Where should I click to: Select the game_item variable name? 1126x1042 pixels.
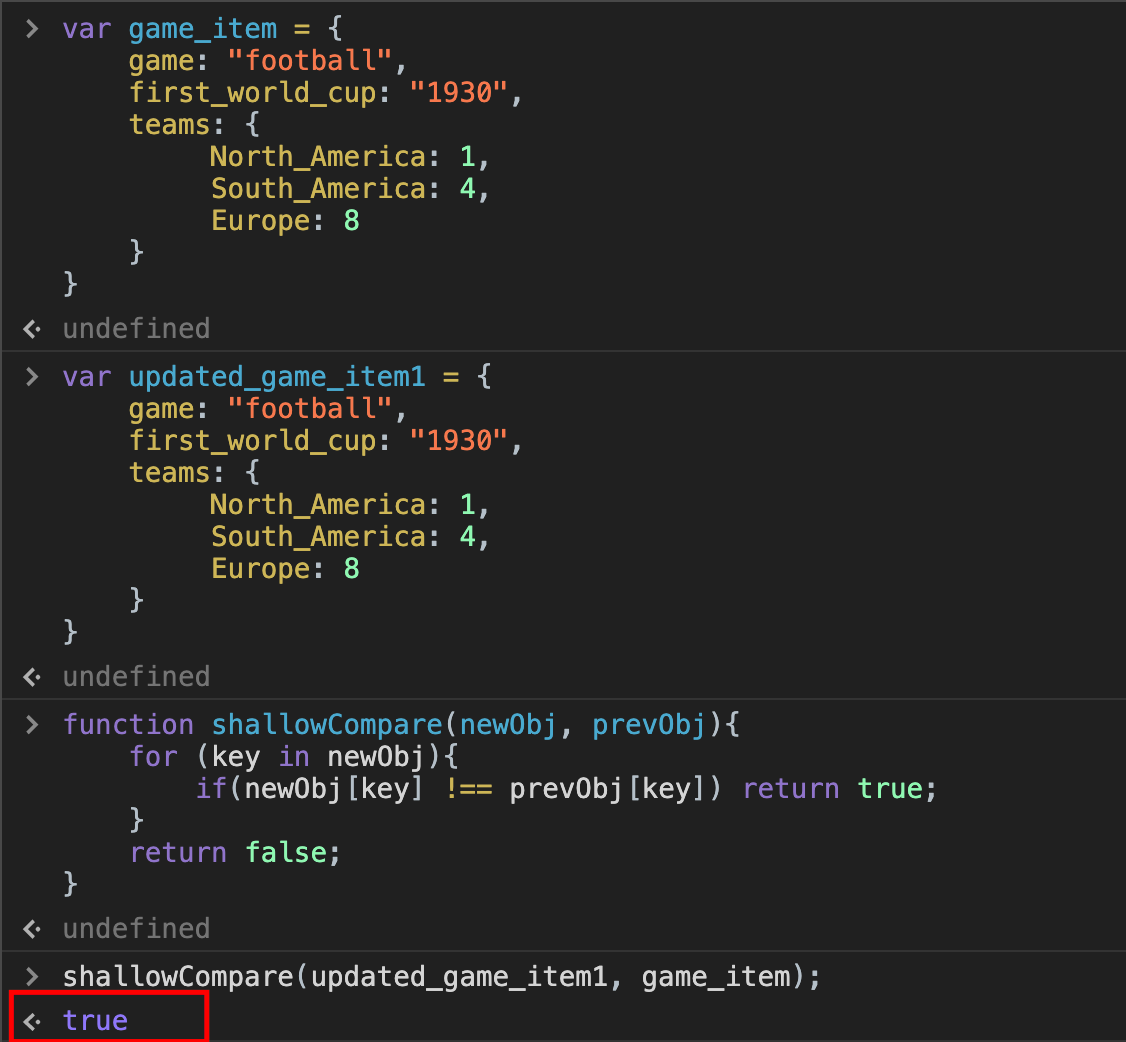tap(203, 29)
